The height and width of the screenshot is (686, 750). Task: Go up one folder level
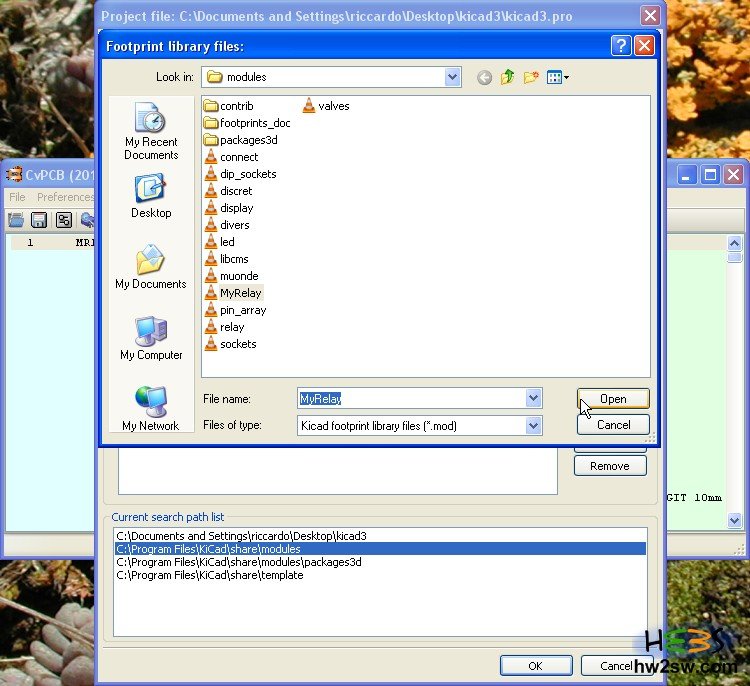click(x=508, y=77)
